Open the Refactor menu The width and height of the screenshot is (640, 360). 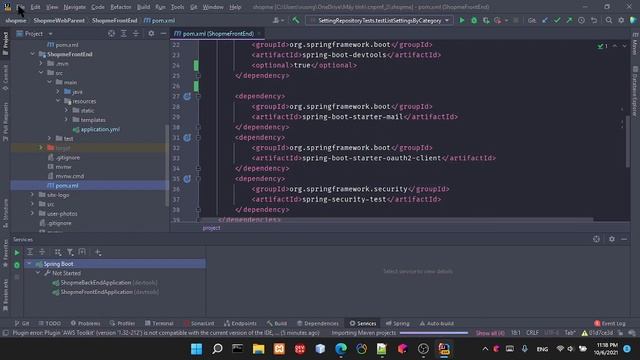121,7
